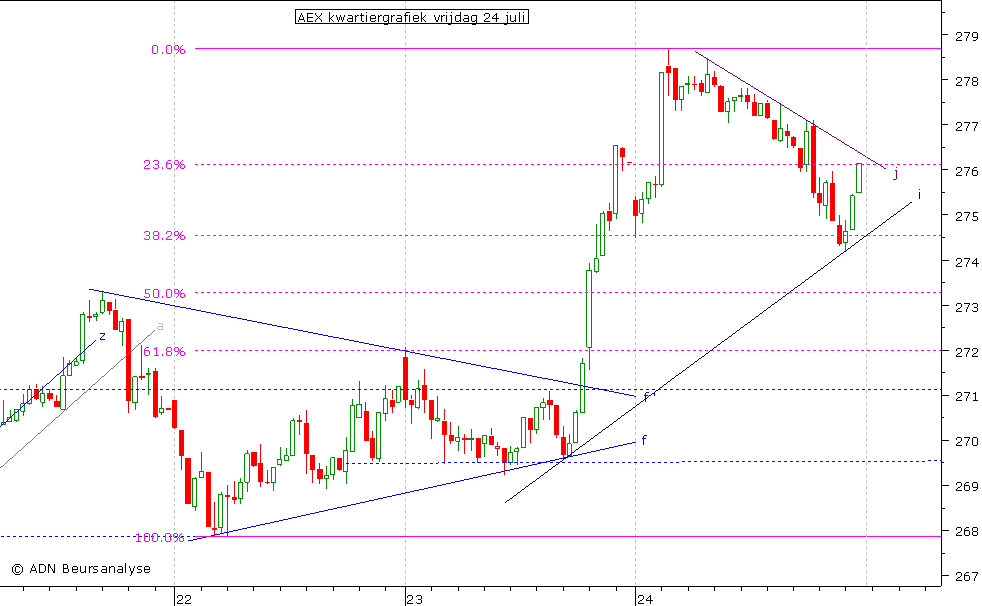Select the 61.8% Fibonacci label
This screenshot has width=982, height=606.
point(164,352)
